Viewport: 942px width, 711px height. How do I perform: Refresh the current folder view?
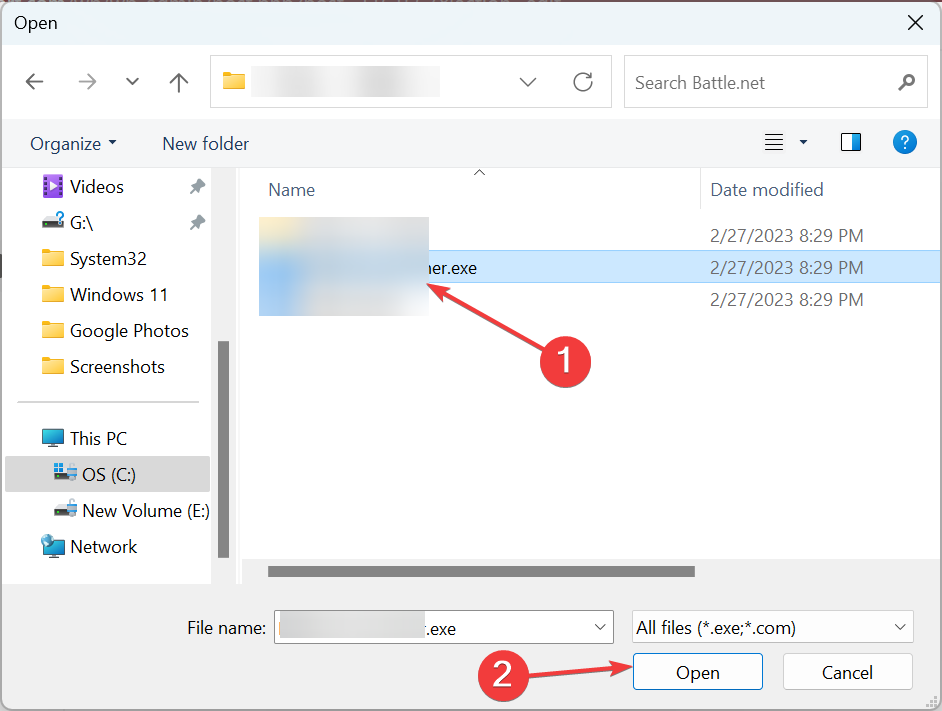[583, 82]
